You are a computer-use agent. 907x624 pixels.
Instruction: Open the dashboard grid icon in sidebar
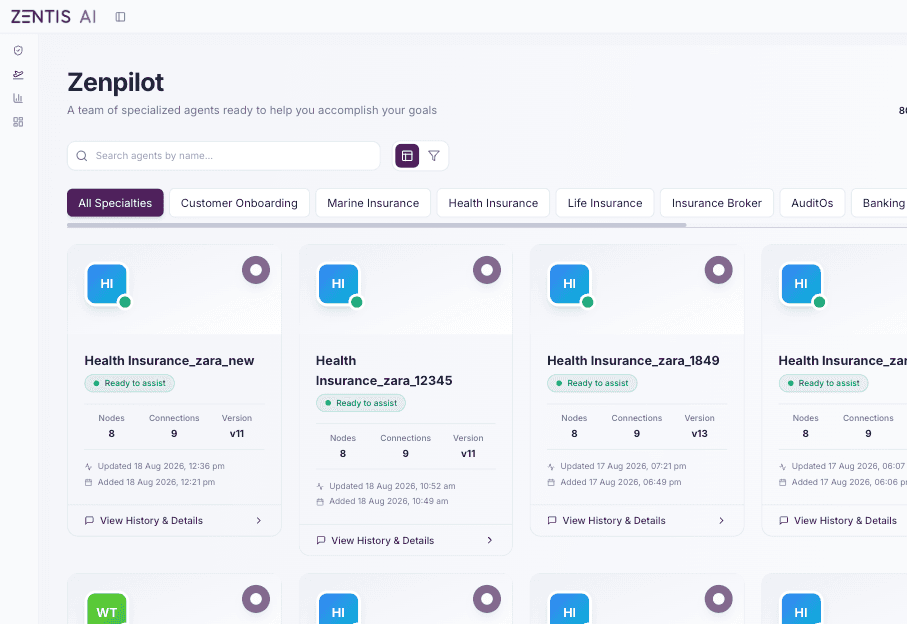[18, 122]
